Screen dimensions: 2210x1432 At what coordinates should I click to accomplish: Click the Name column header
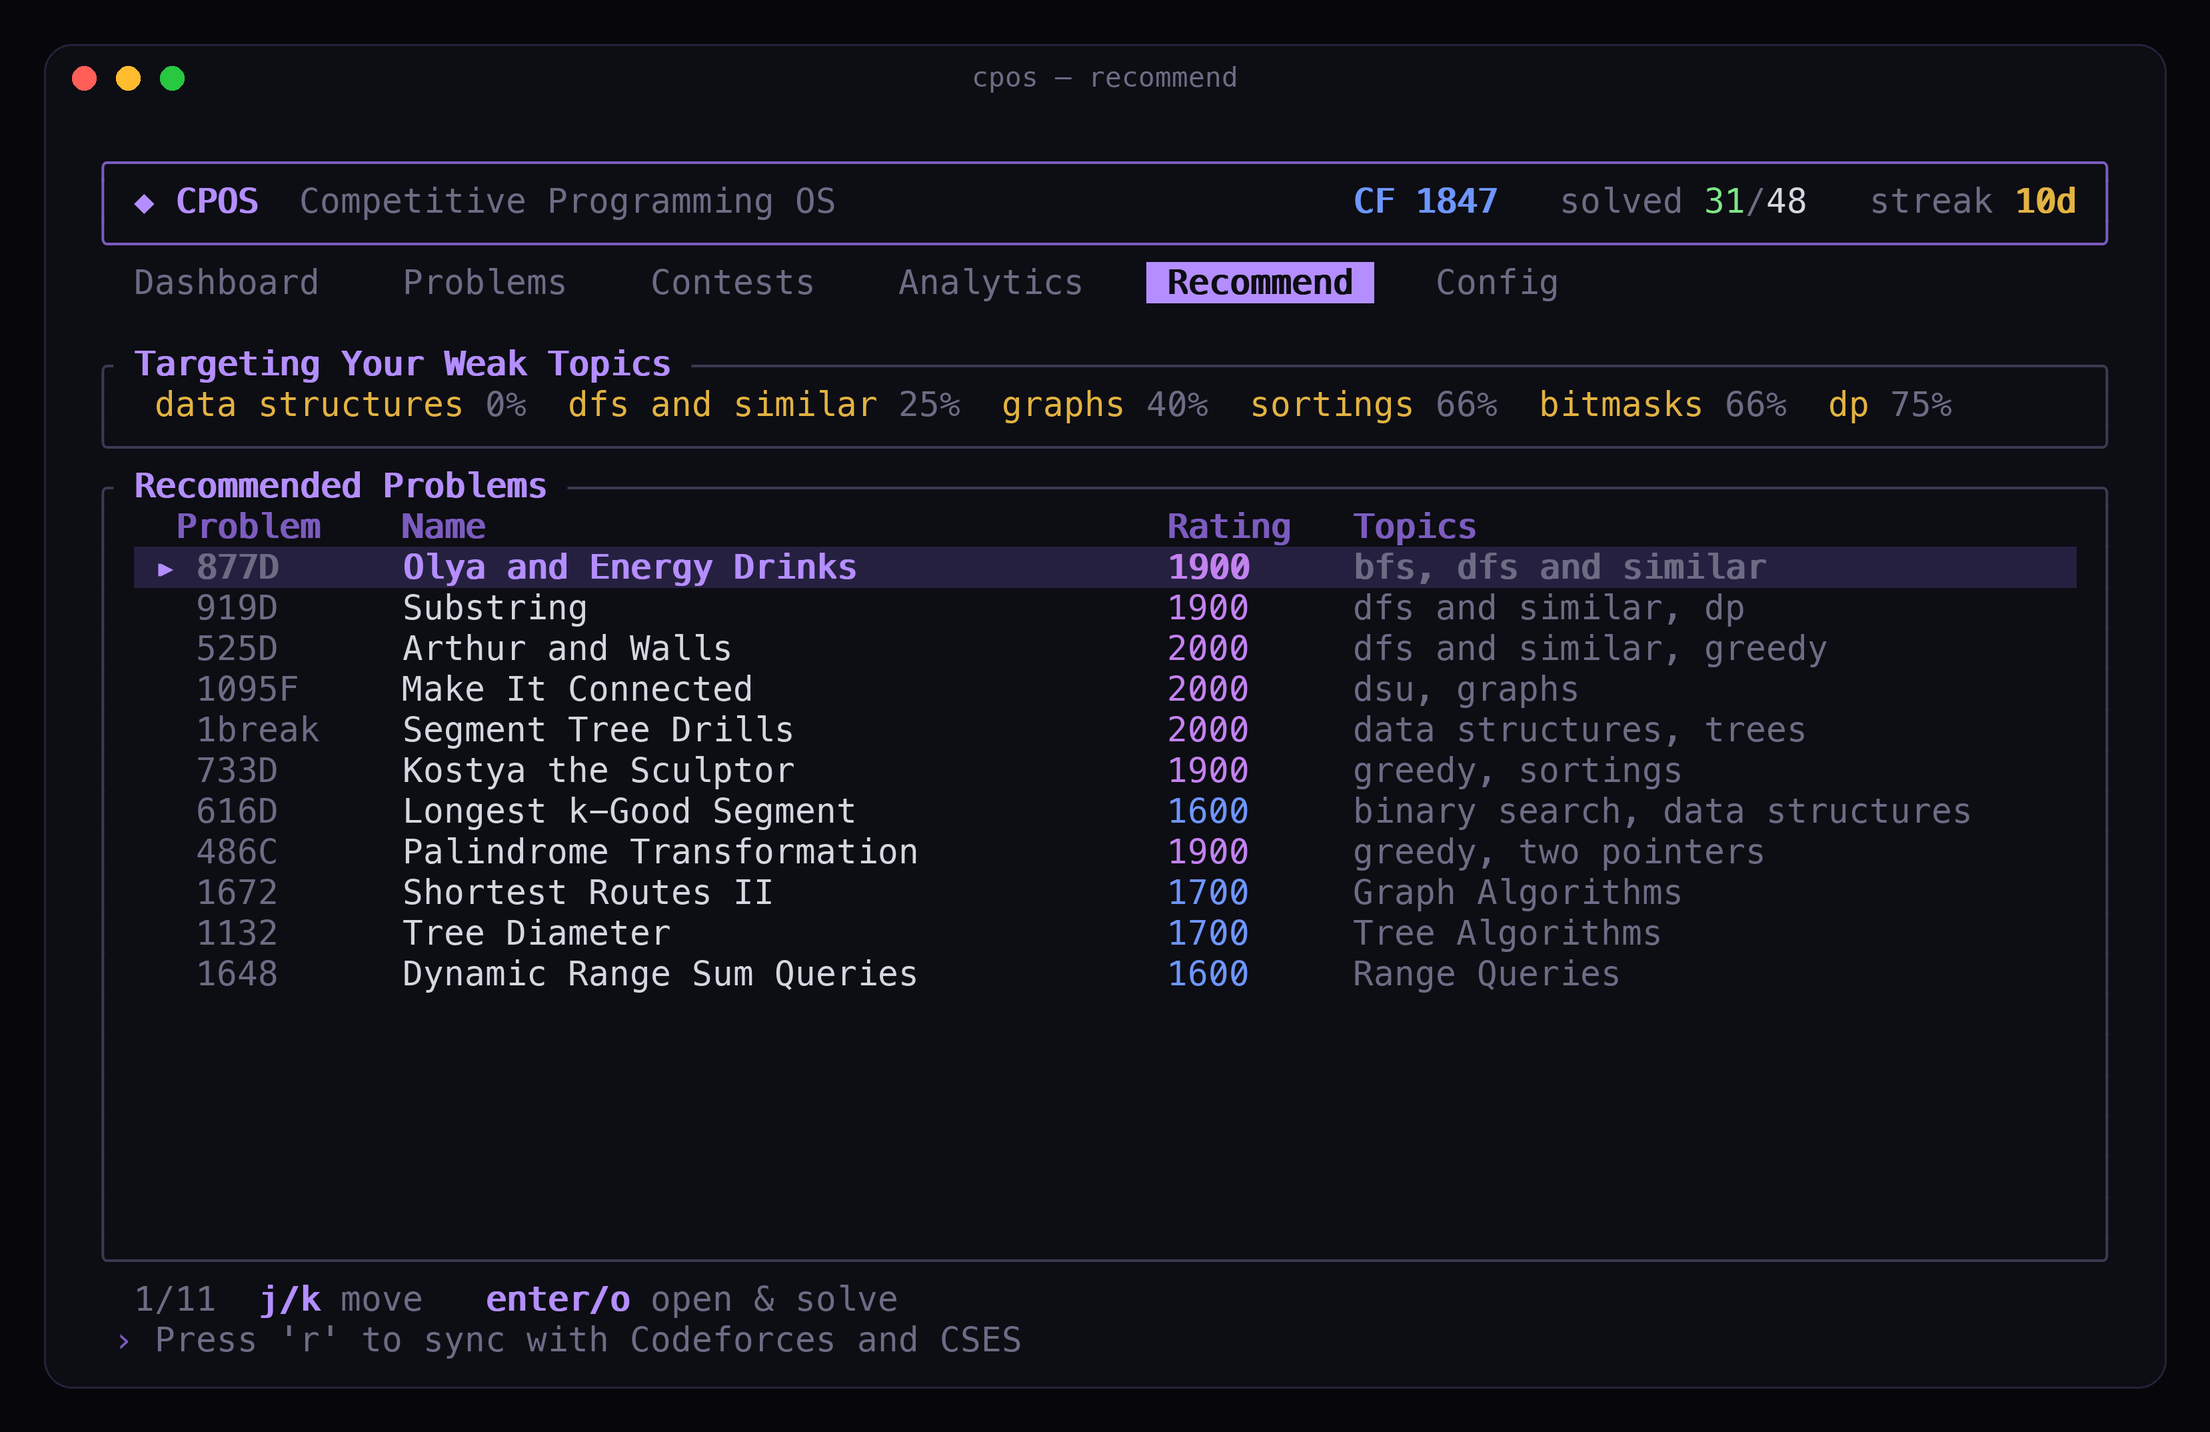[443, 527]
